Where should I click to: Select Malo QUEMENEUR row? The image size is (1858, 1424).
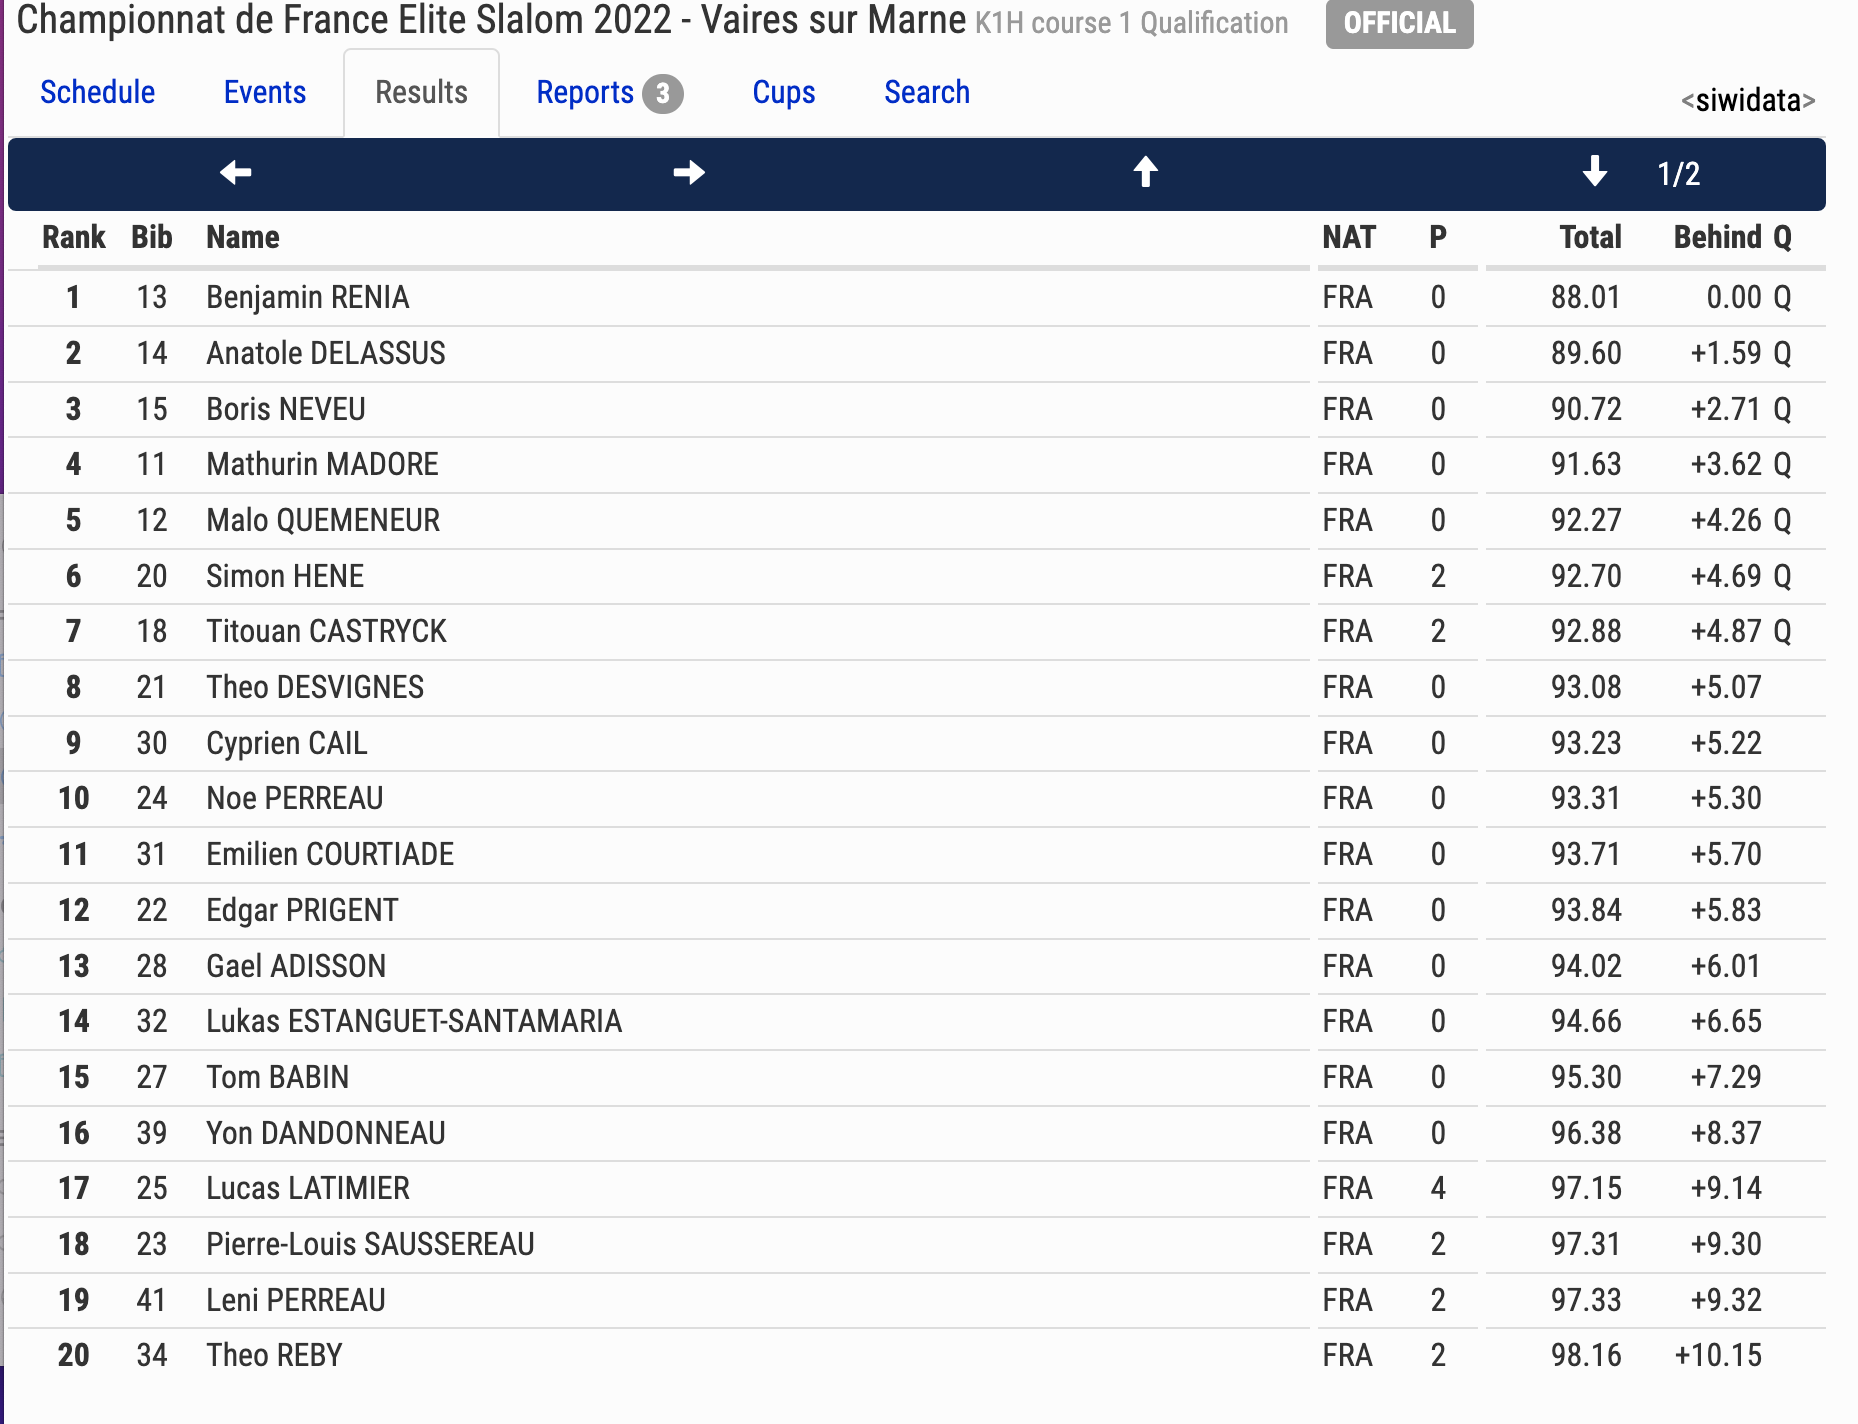point(917,521)
